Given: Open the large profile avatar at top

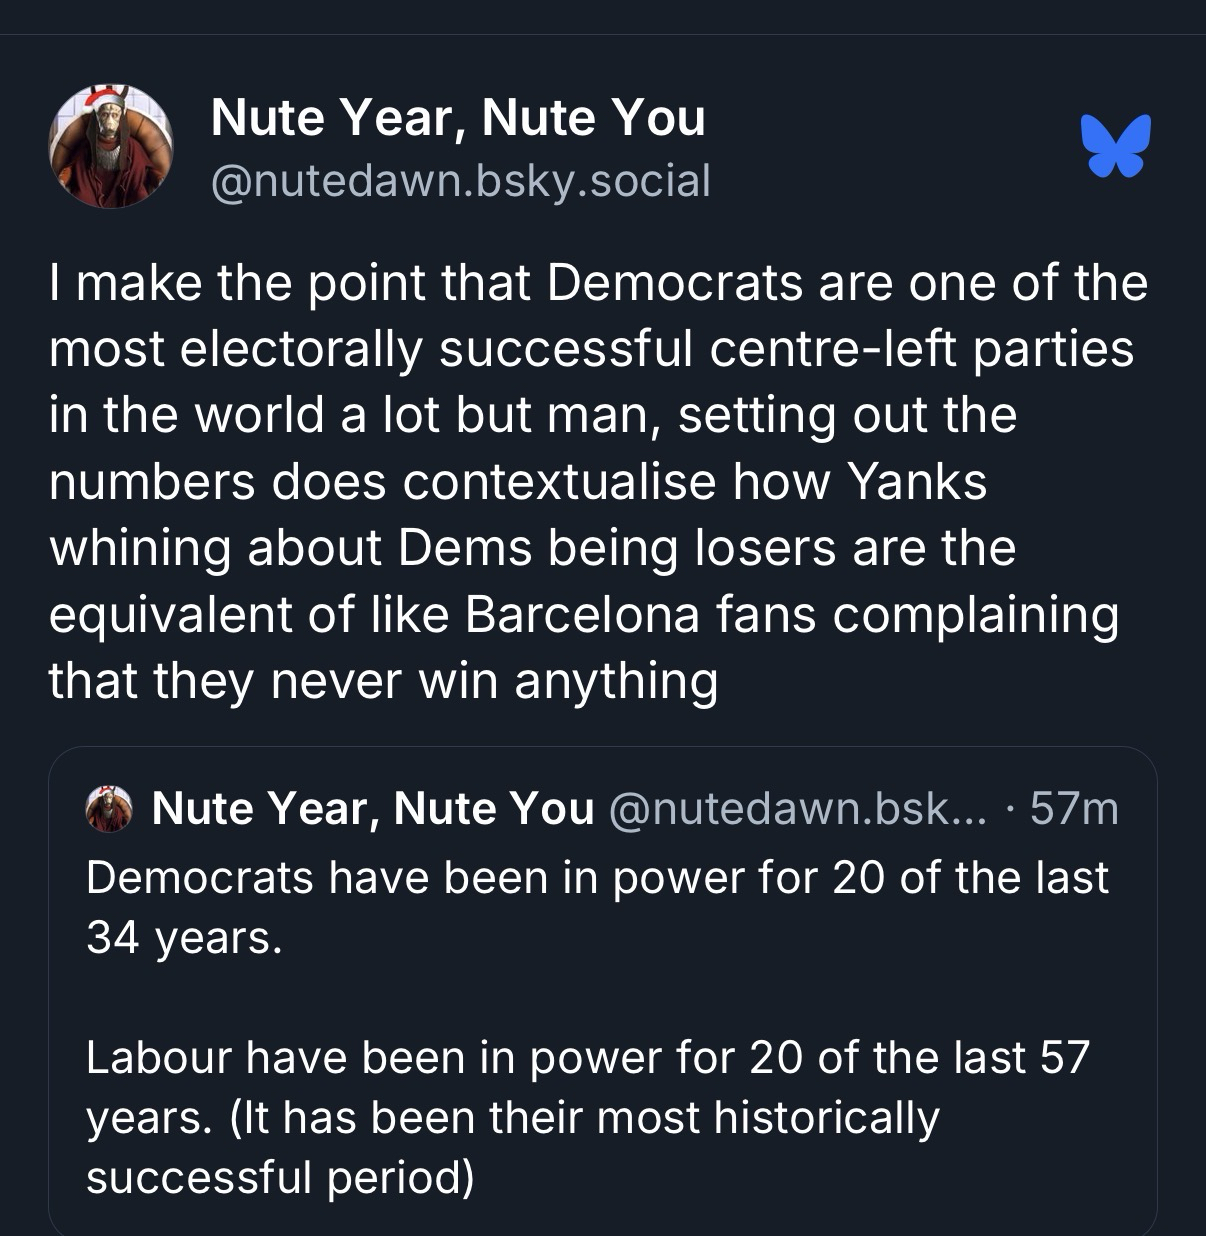Looking at the screenshot, I should pos(111,146).
